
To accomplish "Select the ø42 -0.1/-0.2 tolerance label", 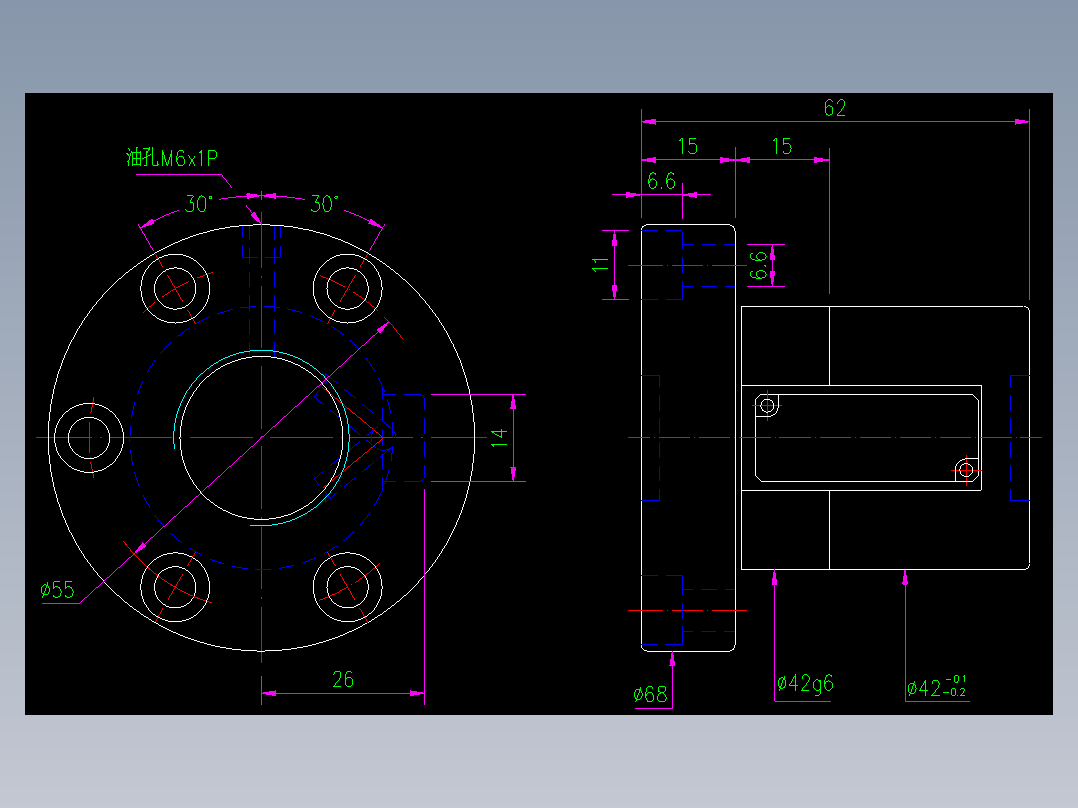I will click(x=936, y=687).
